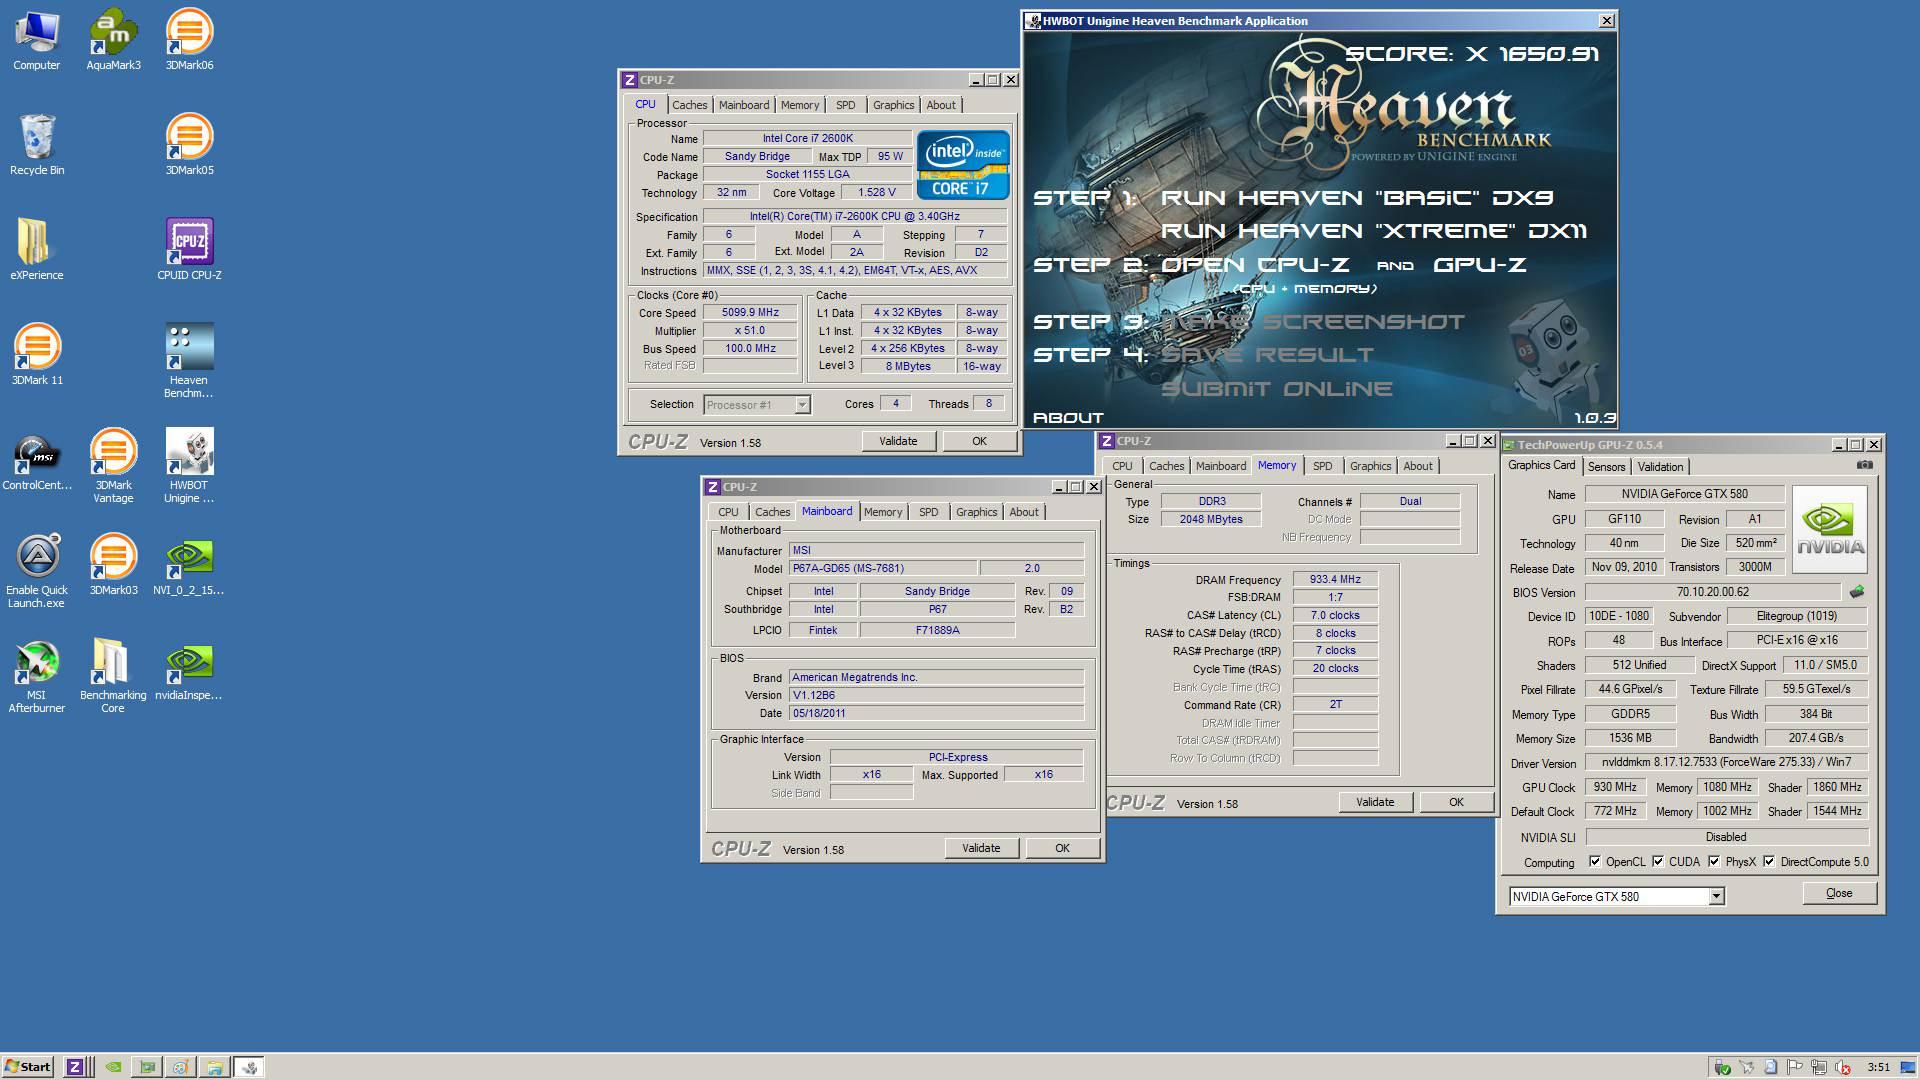Open the 3DMark06 desktop icon

[189, 40]
